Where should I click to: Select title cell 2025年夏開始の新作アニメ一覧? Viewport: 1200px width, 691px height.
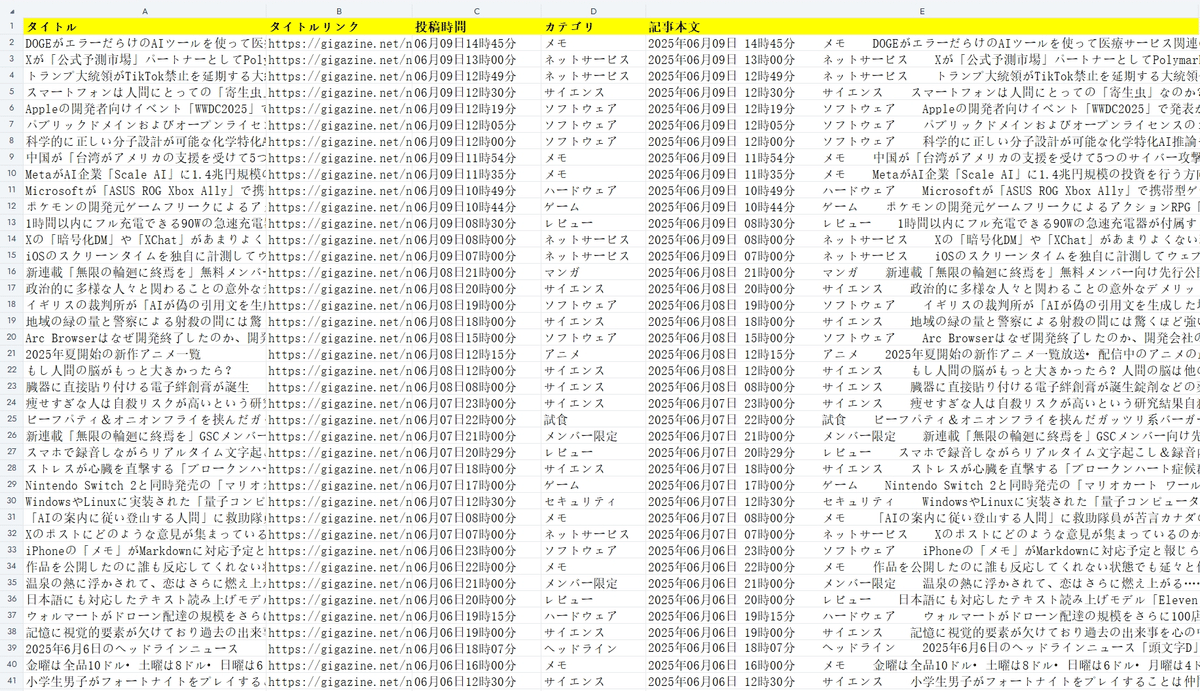[145, 353]
